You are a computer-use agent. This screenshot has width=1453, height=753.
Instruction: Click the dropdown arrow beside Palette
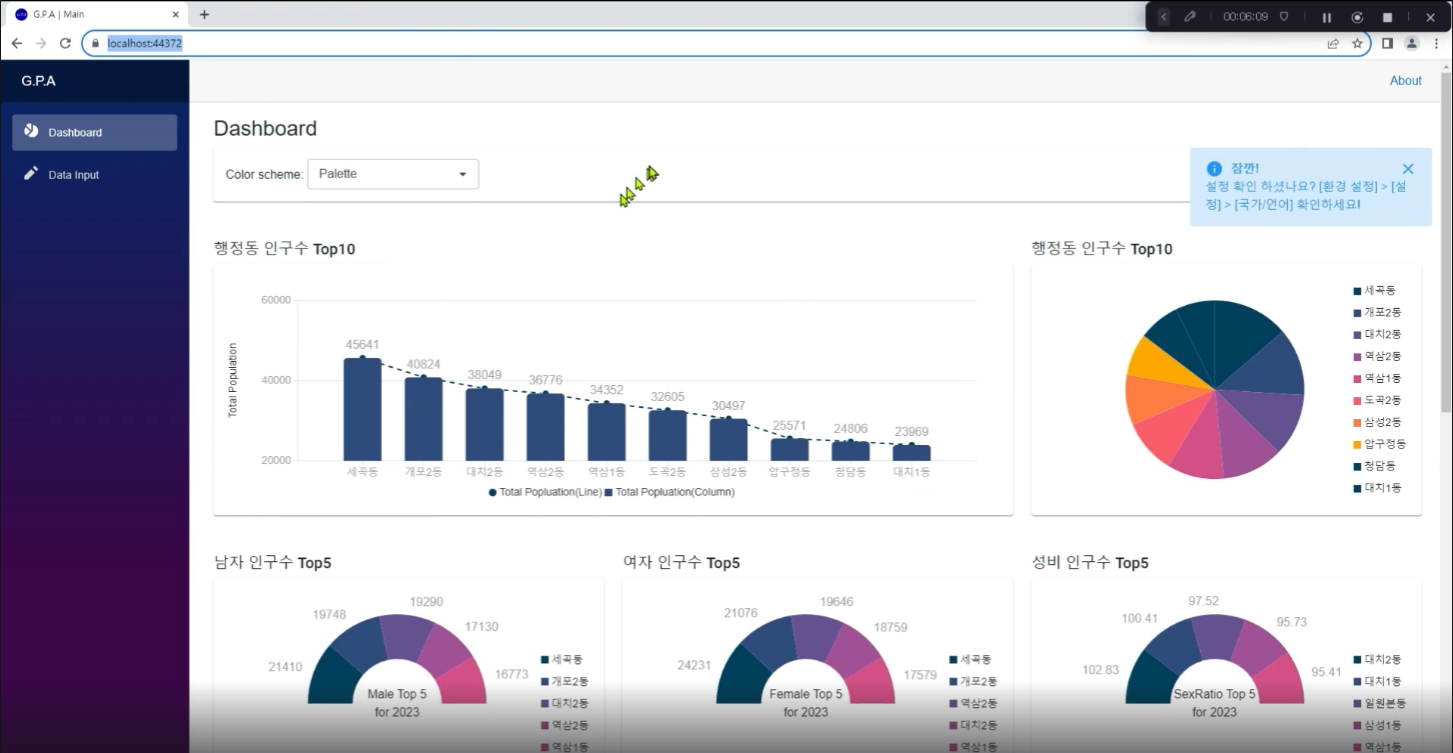462,174
